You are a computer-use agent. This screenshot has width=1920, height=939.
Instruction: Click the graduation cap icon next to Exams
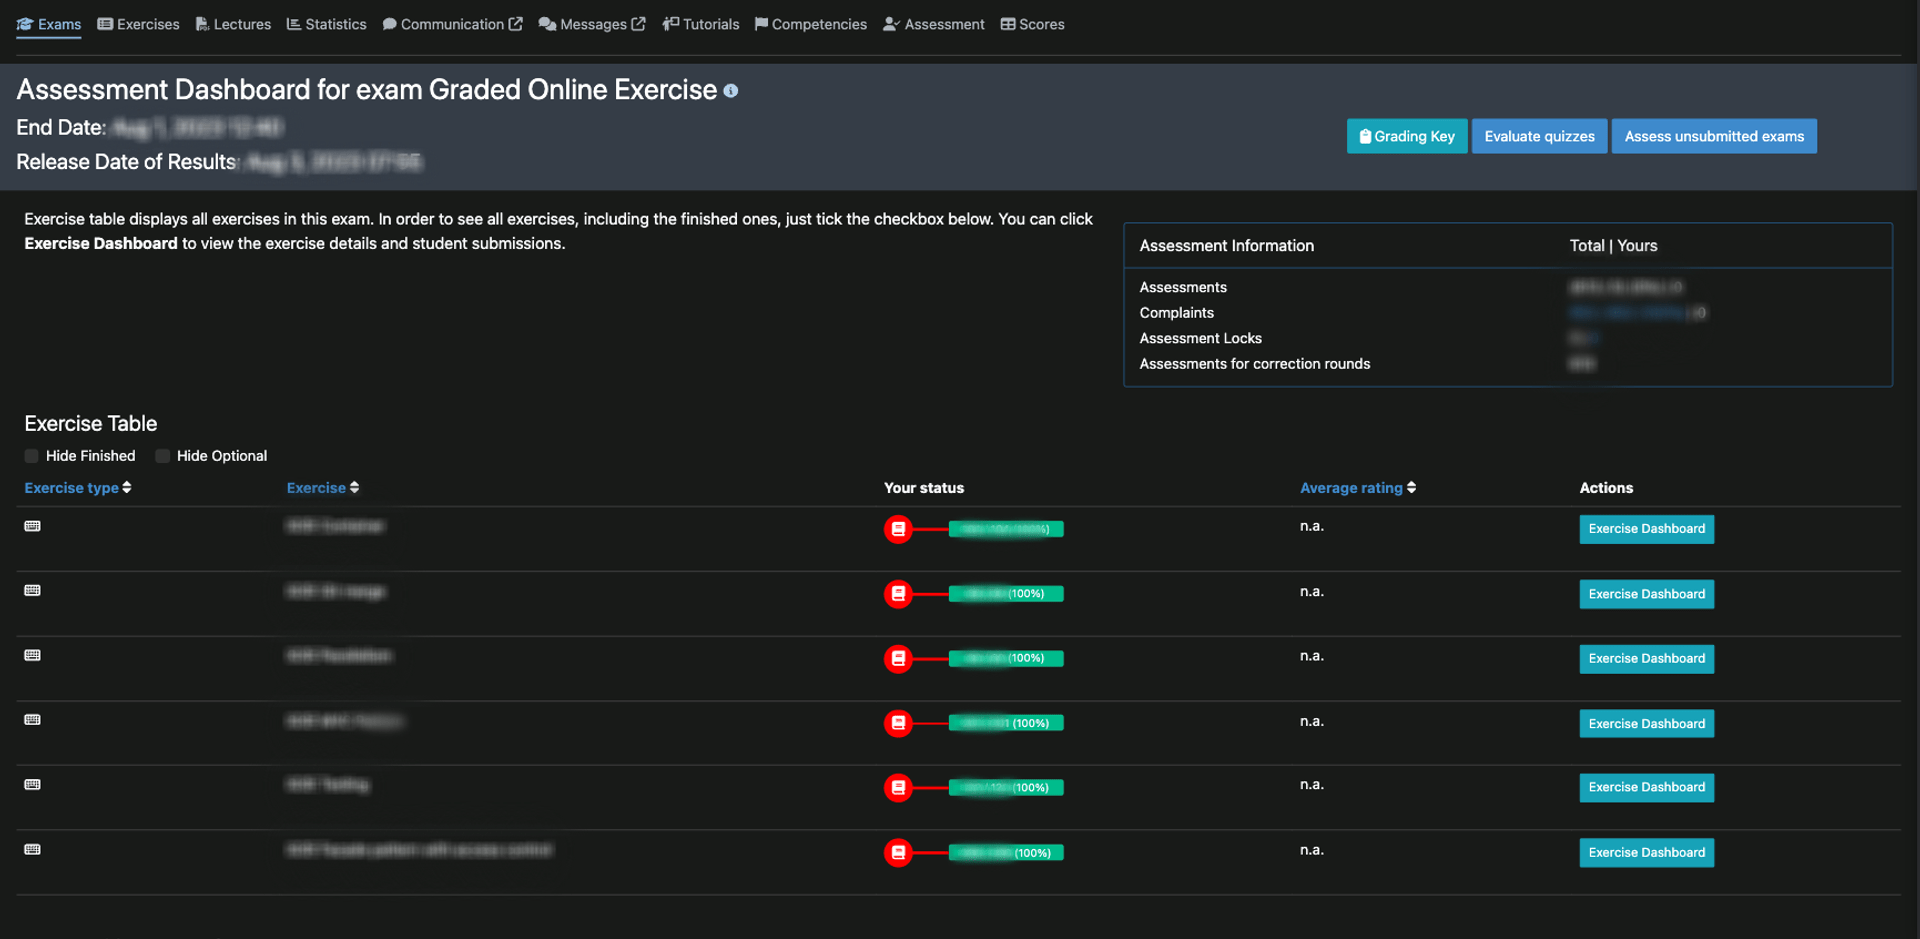point(25,23)
